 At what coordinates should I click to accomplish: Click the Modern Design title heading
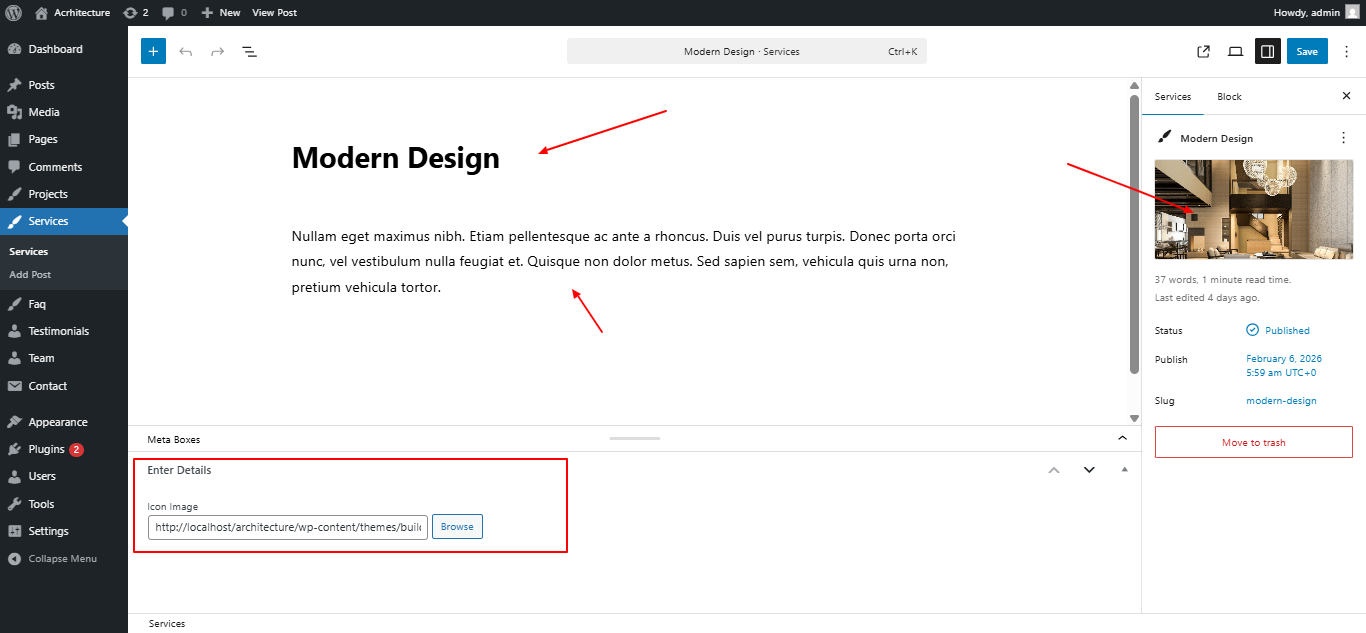[396, 158]
